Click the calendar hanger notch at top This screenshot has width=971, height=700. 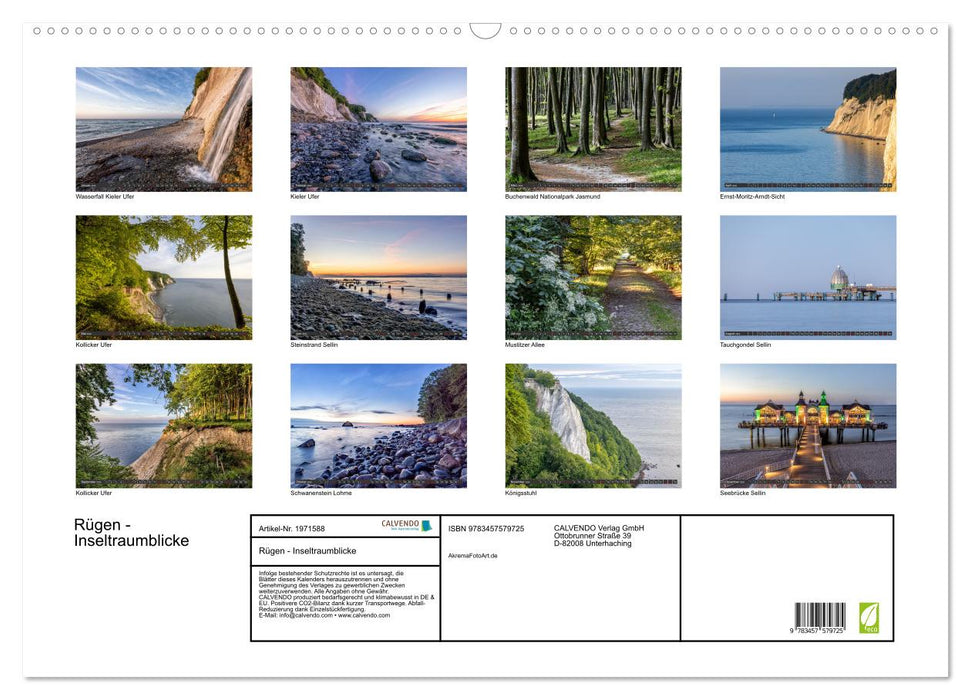[485, 31]
